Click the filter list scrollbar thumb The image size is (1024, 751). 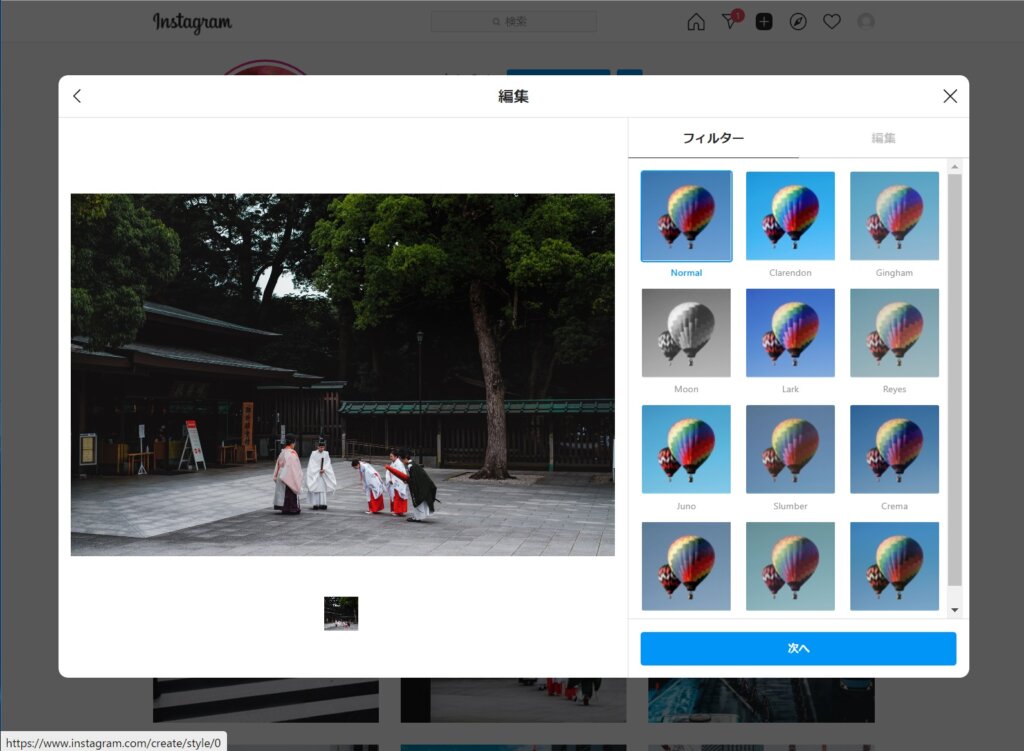pyautogui.click(x=955, y=380)
